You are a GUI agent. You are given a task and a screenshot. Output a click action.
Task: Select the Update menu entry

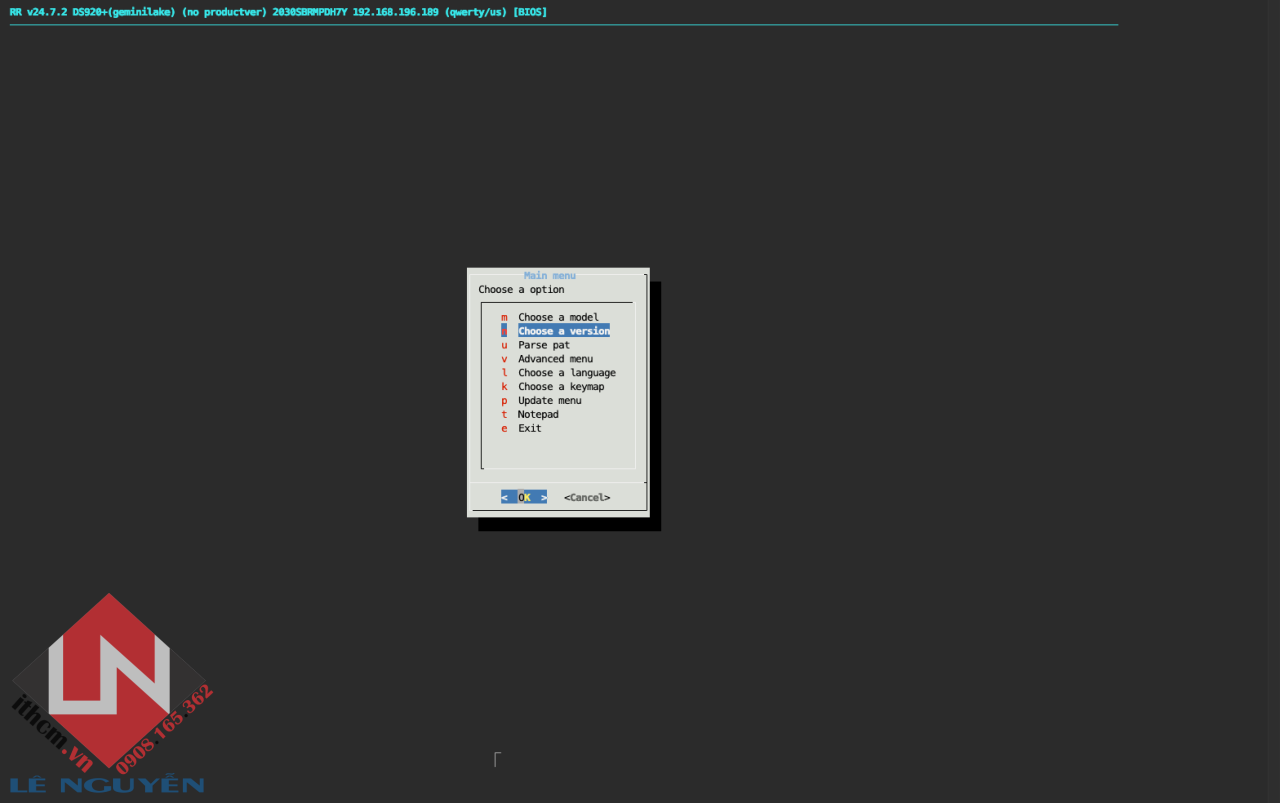[548, 400]
